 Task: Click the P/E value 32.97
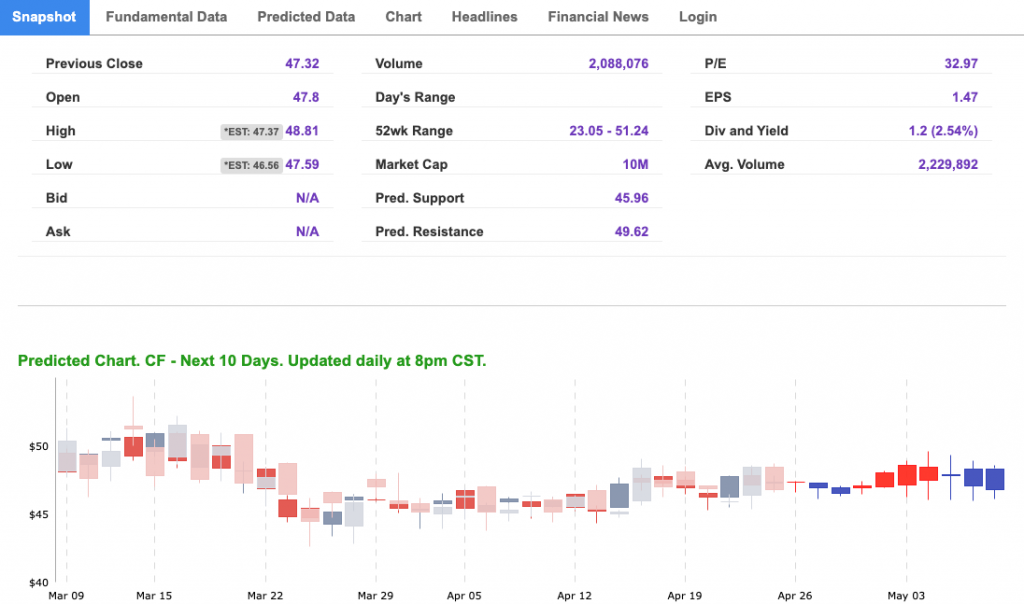[960, 64]
